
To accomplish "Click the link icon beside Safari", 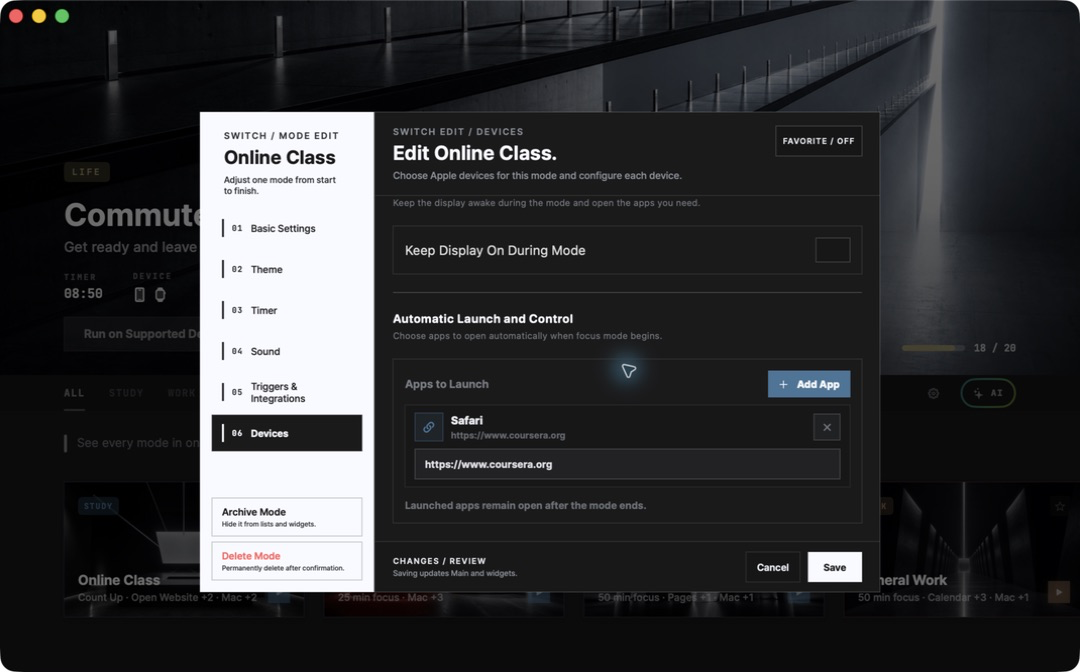I will pos(428,427).
